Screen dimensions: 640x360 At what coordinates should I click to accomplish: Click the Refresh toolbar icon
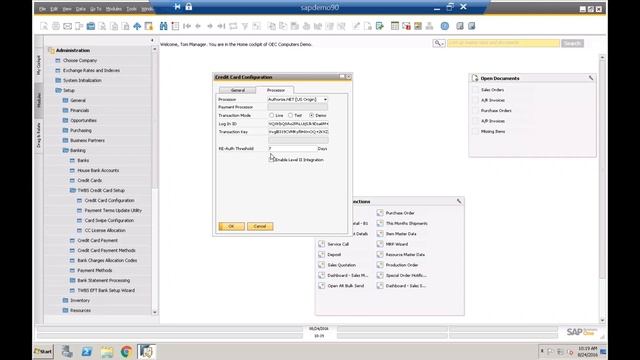click(233, 26)
